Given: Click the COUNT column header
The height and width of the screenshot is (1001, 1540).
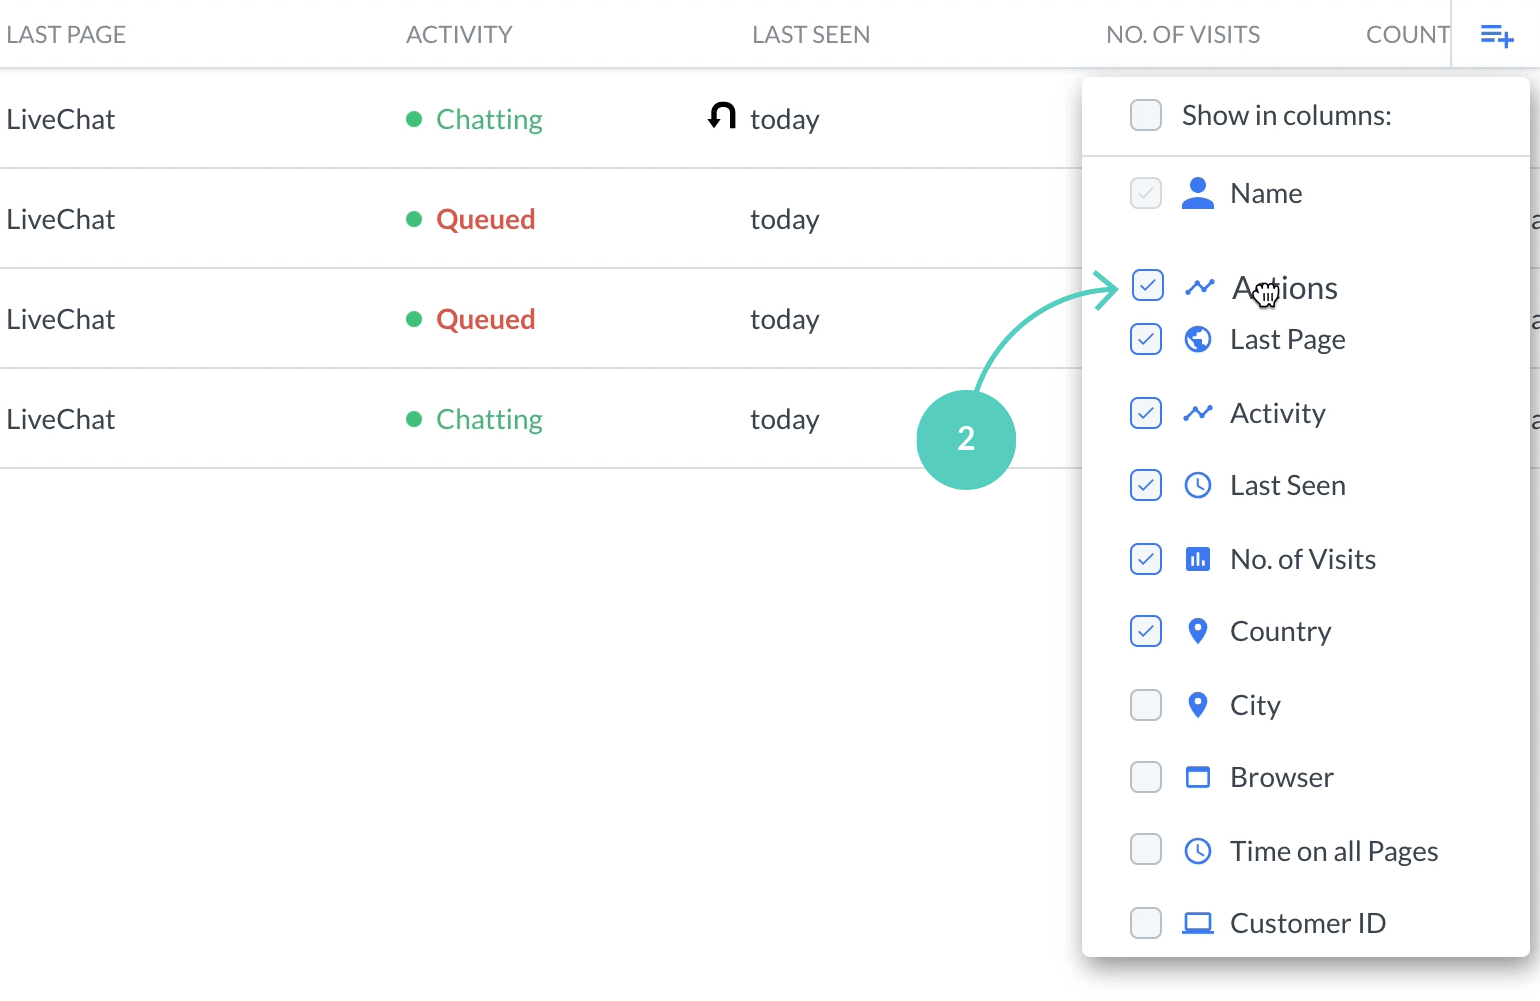Looking at the screenshot, I should click(x=1408, y=35).
